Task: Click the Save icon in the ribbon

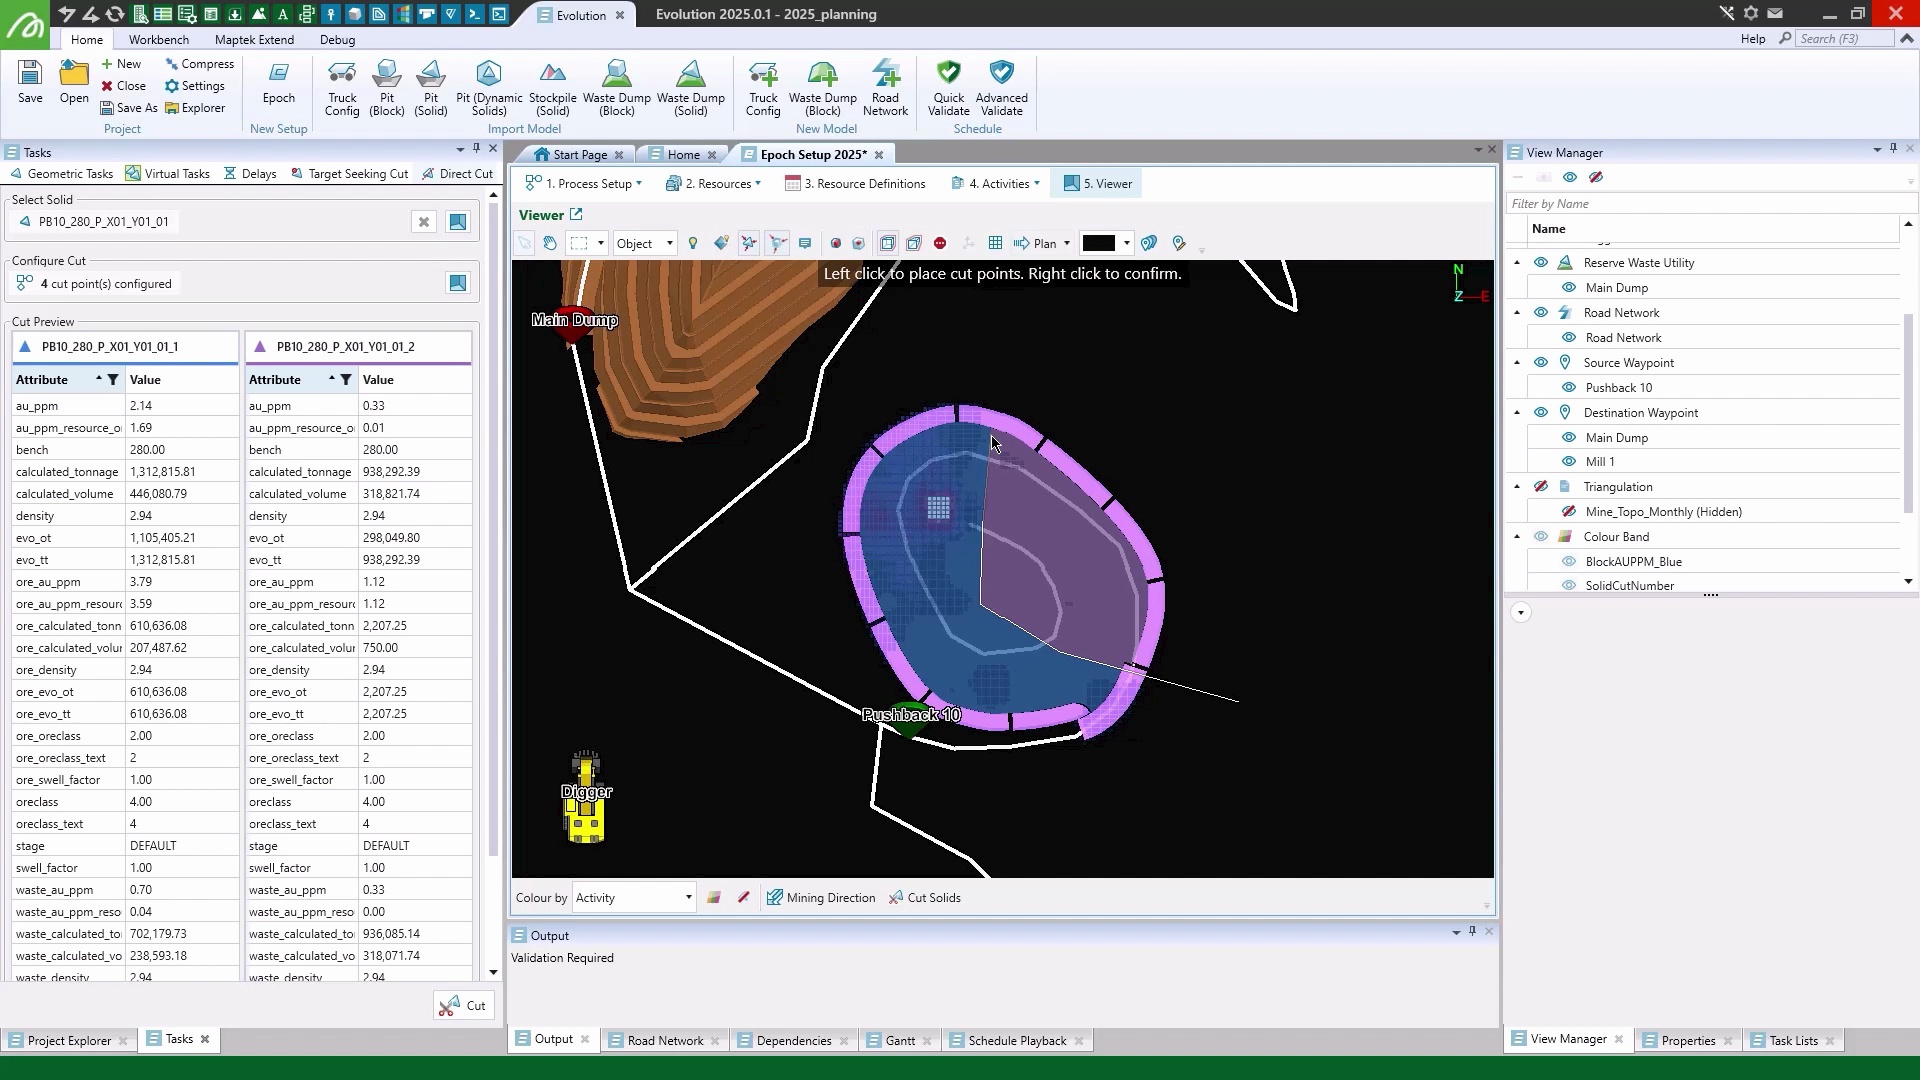Action: tap(30, 82)
